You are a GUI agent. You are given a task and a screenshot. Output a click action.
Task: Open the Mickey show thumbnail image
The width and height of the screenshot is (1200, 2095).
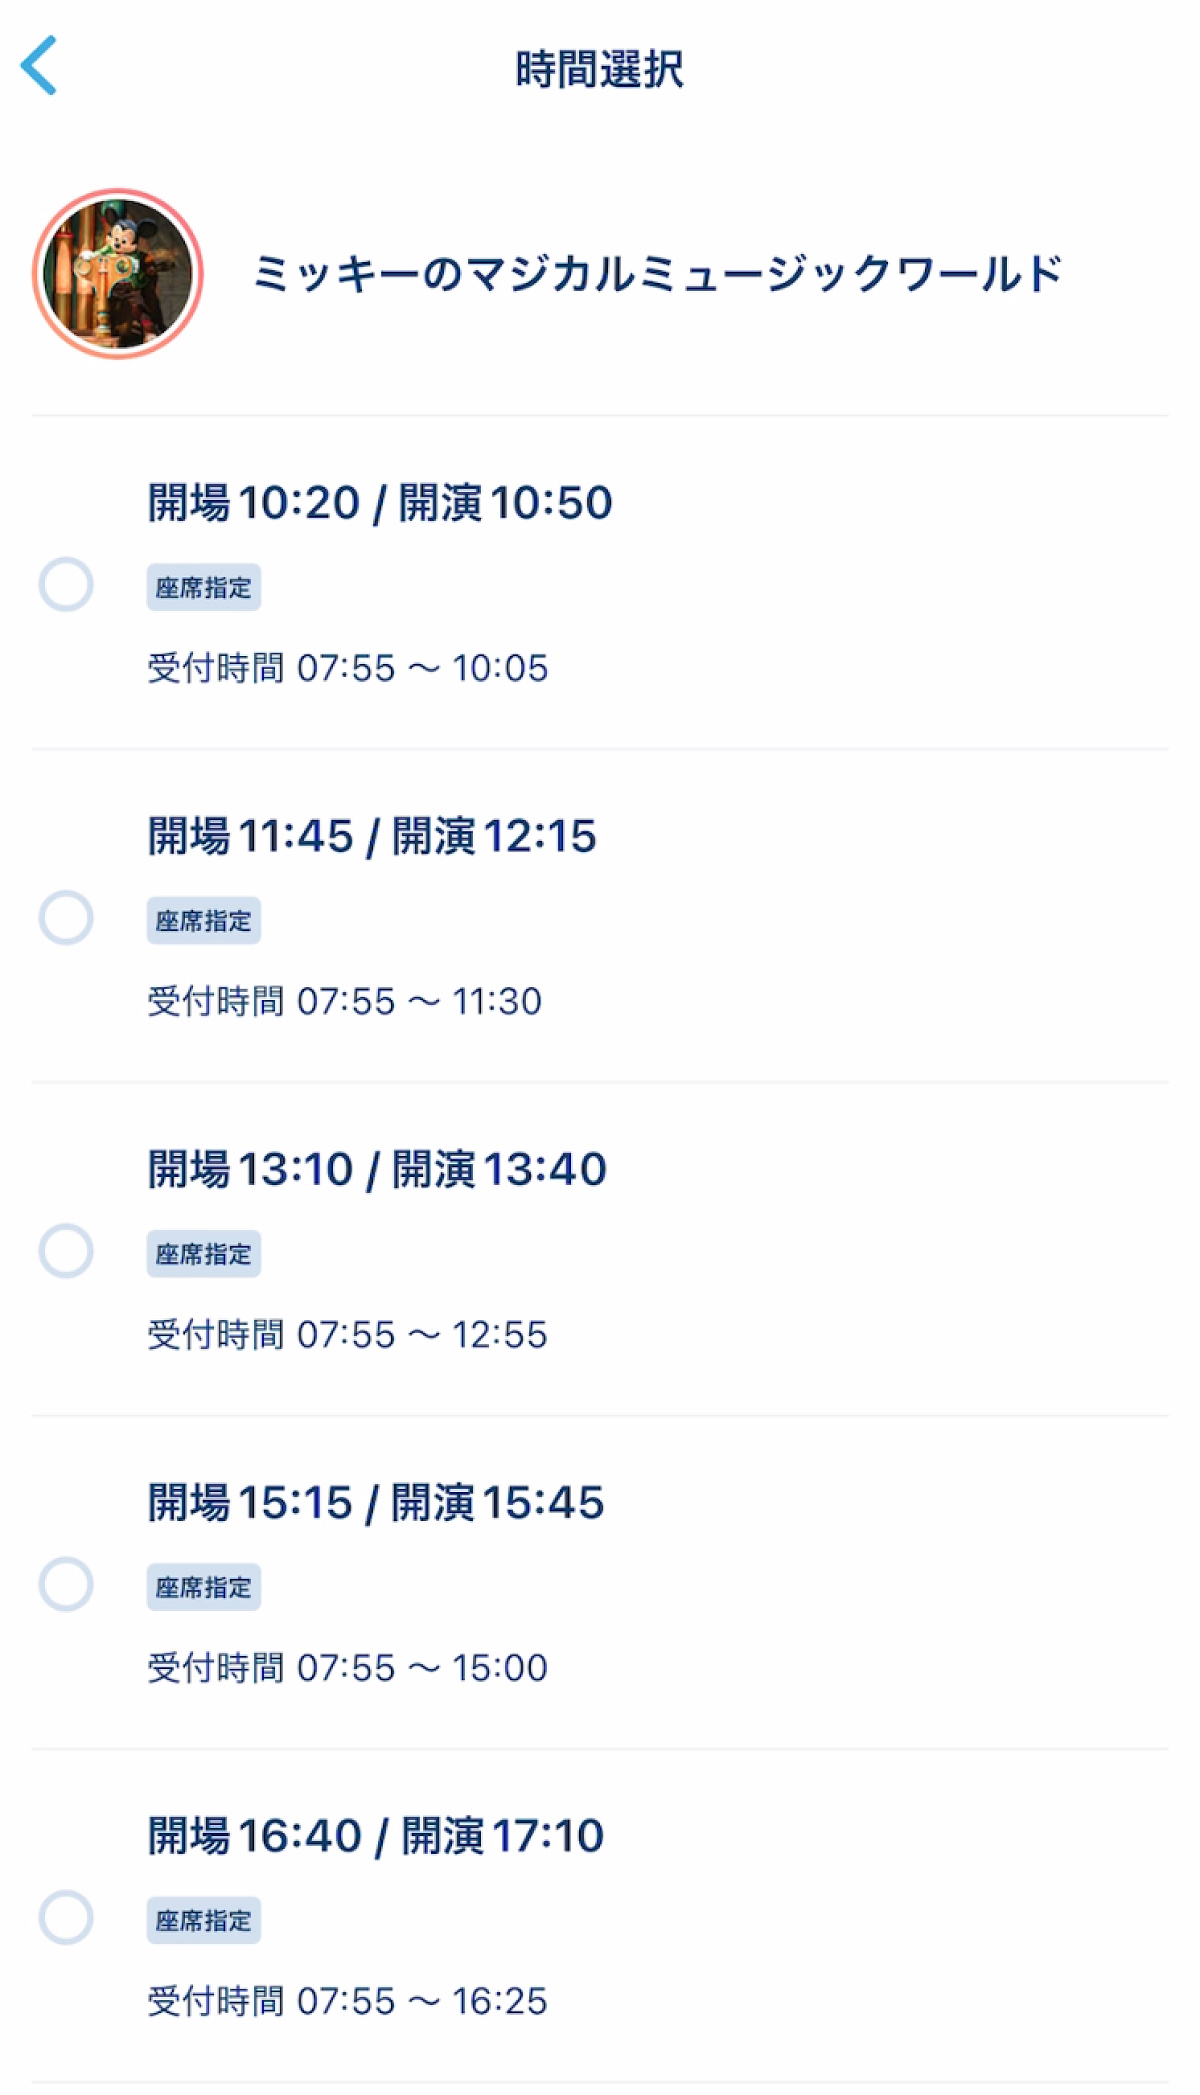[118, 274]
